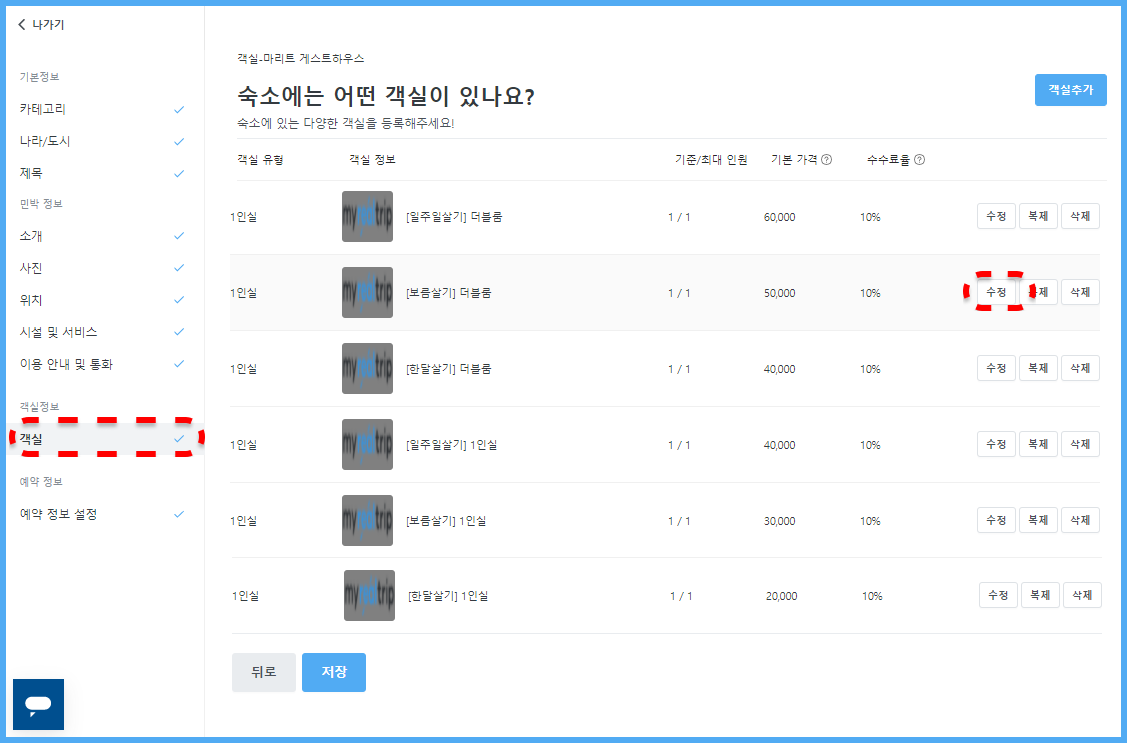Viewport: 1127px width, 743px height.
Task: Click the help icon beside 수수료율
Action: (919, 160)
